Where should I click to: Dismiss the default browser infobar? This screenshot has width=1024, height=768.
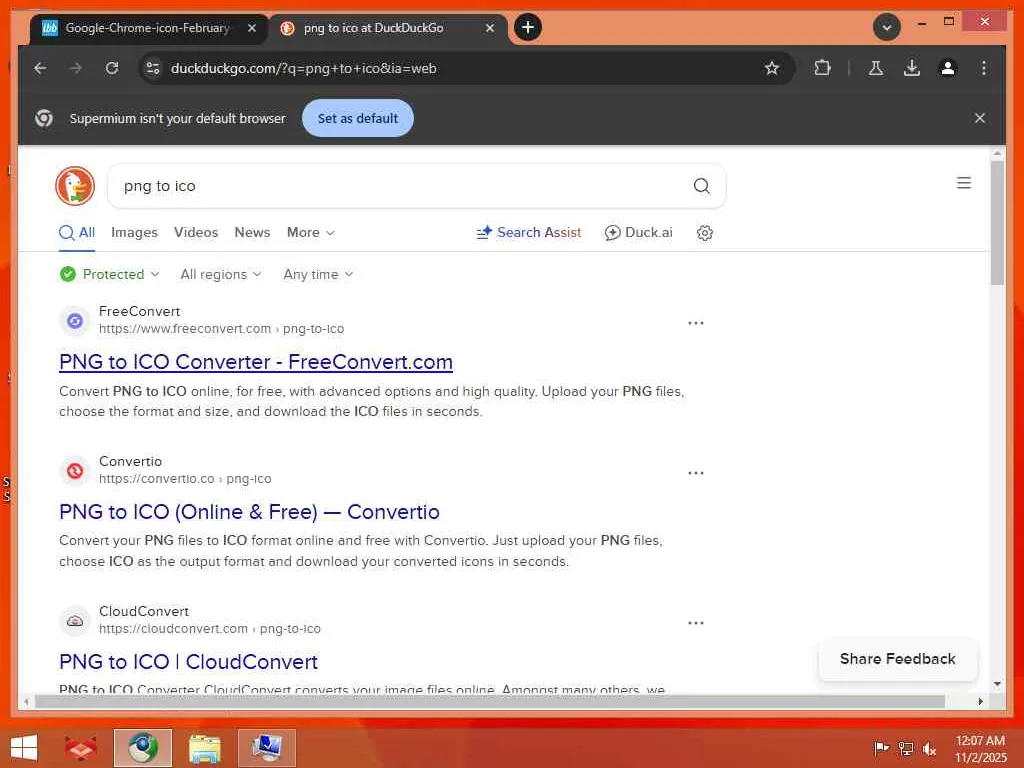(980, 118)
